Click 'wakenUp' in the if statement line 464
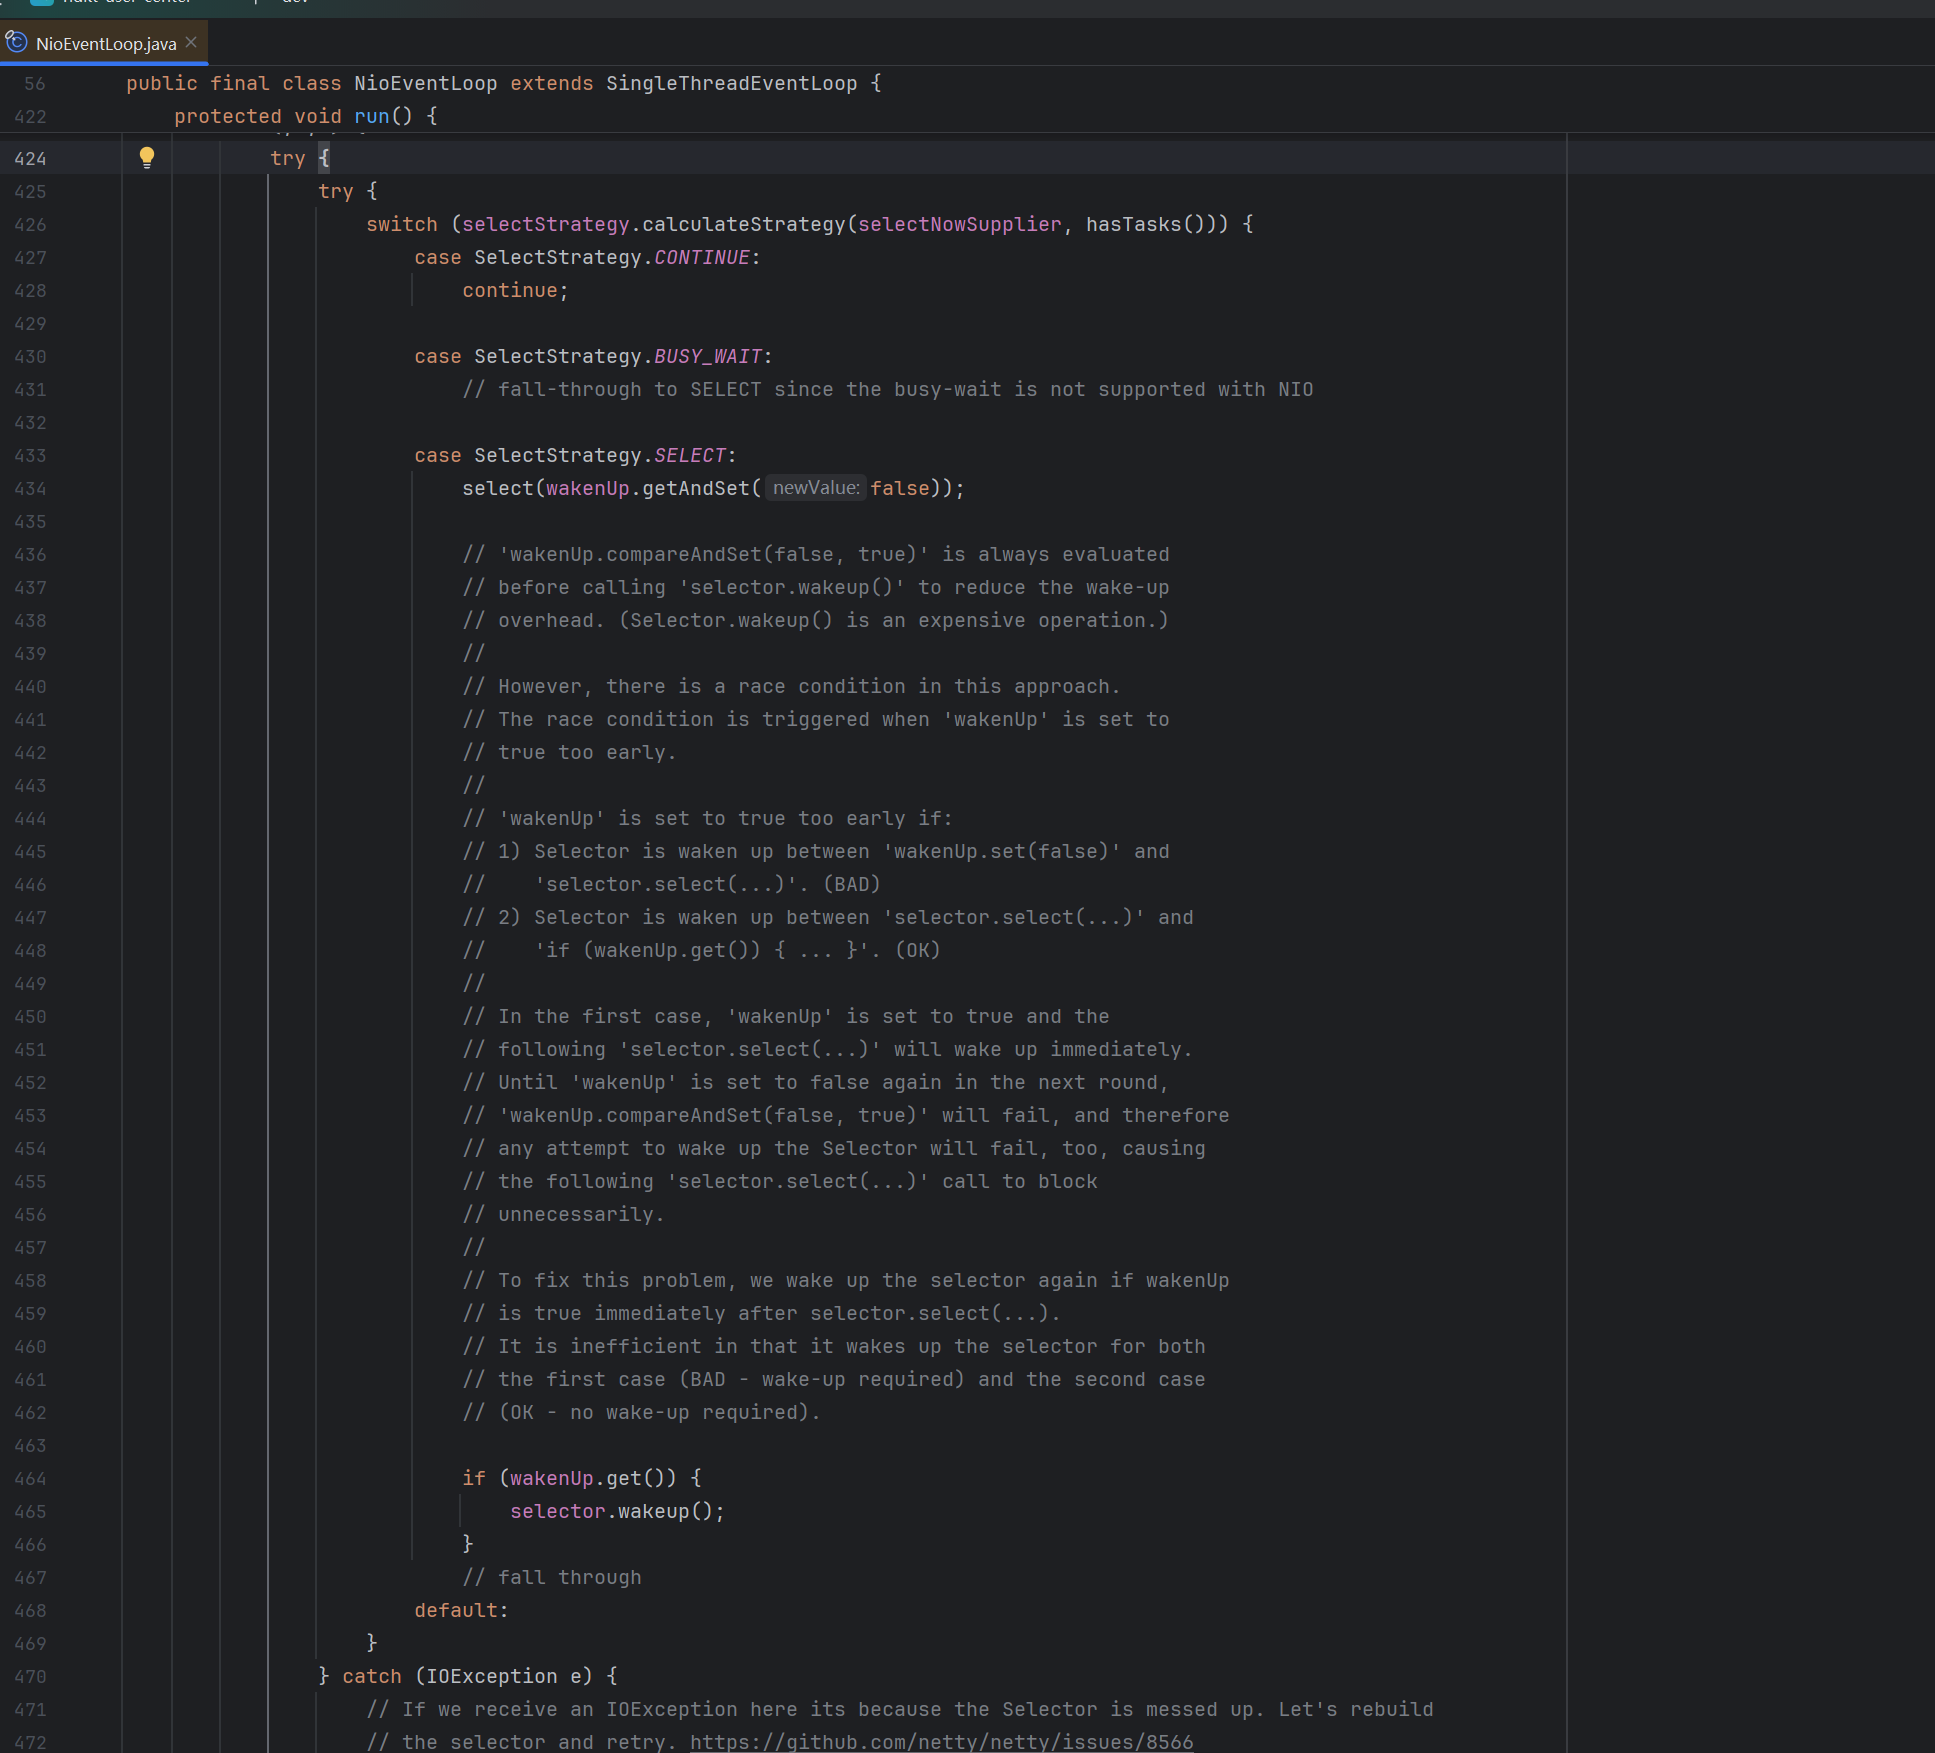The height and width of the screenshot is (1753, 1935). click(552, 1478)
